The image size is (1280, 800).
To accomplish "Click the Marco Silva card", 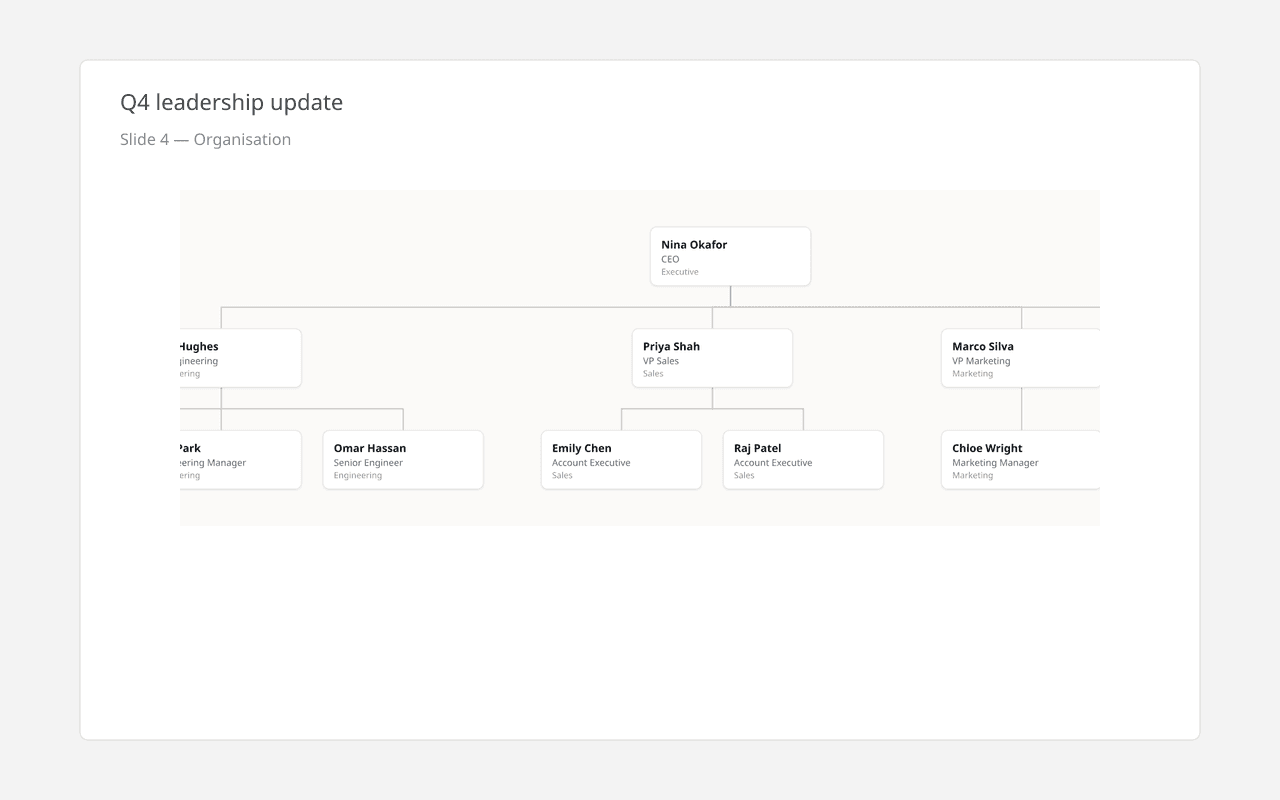I will pos(1021,359).
